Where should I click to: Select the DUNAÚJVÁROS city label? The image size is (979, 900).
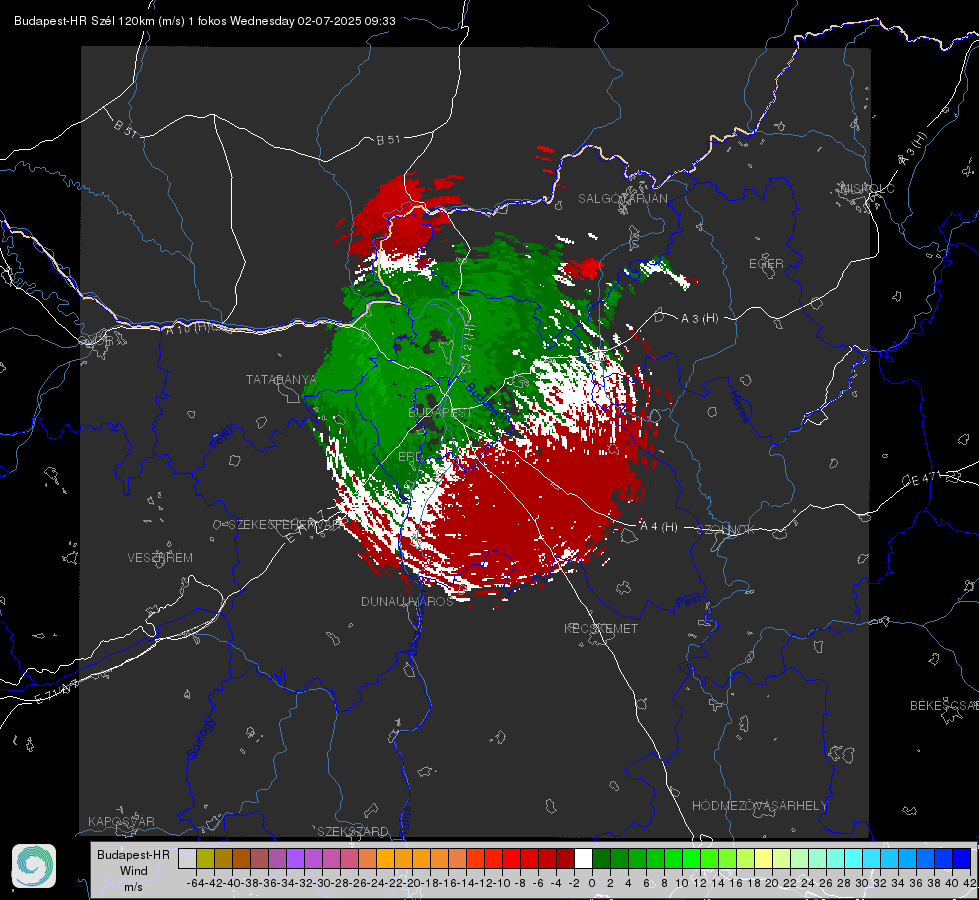[407, 601]
